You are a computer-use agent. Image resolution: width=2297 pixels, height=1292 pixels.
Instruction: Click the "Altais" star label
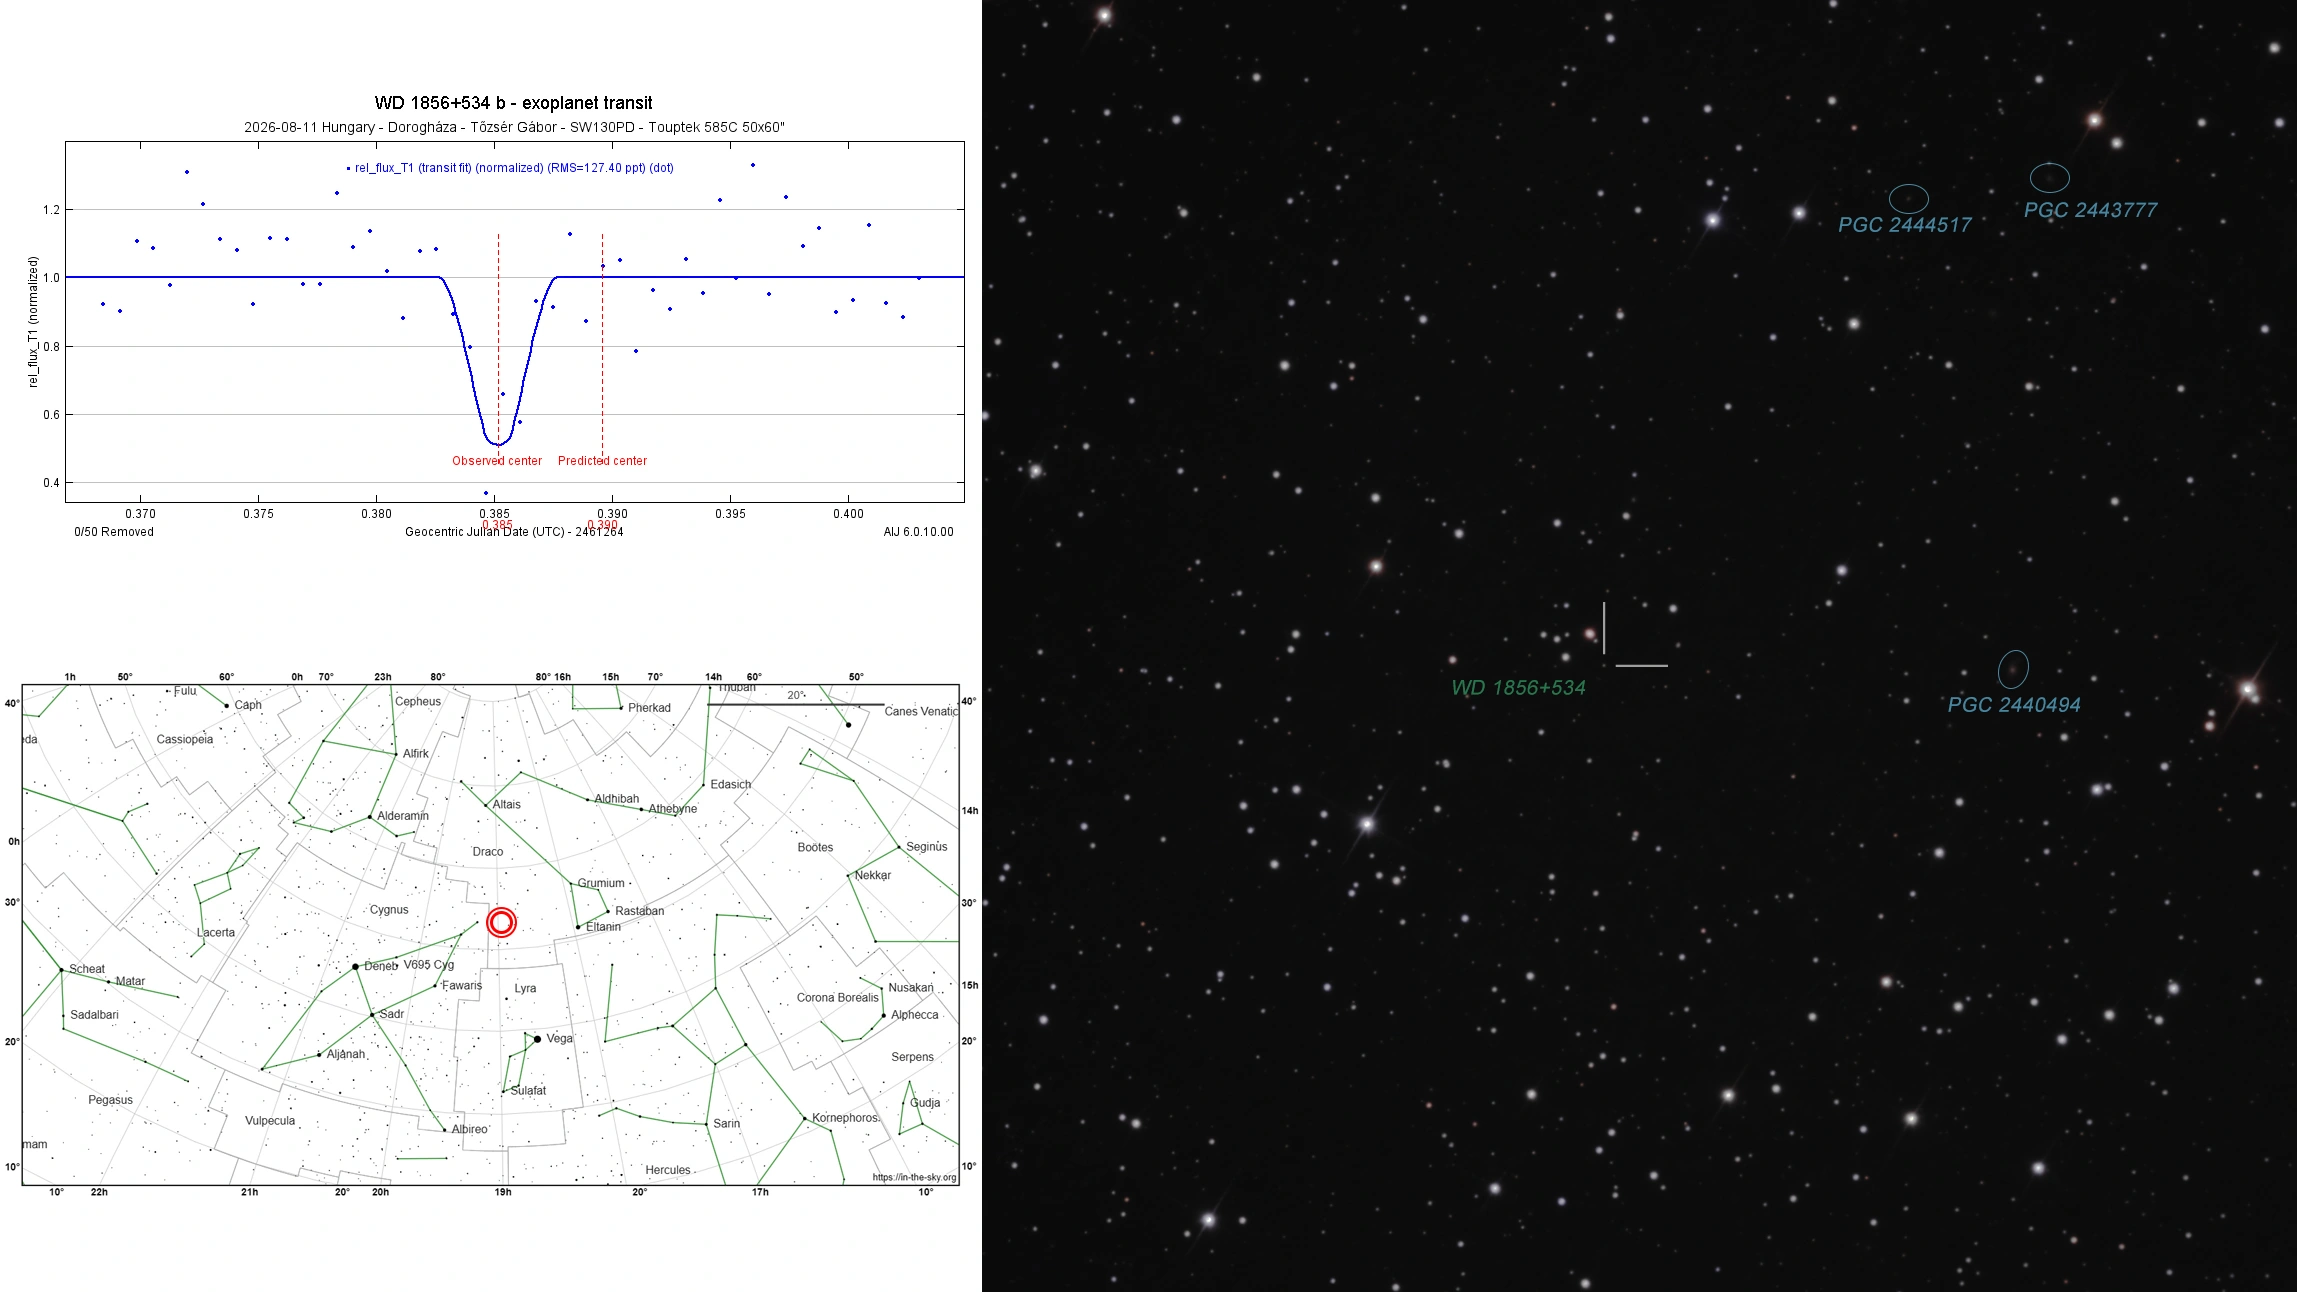(x=507, y=804)
